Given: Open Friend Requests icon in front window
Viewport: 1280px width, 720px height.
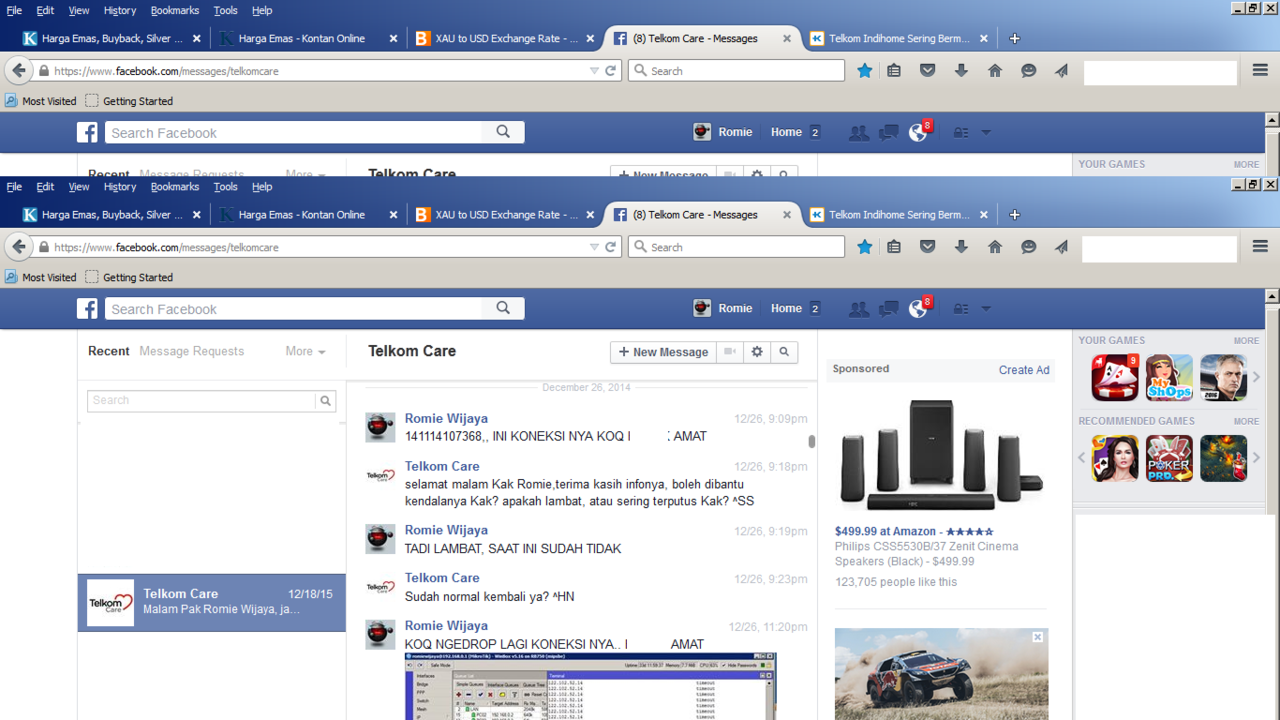Looking at the screenshot, I should pos(858,309).
